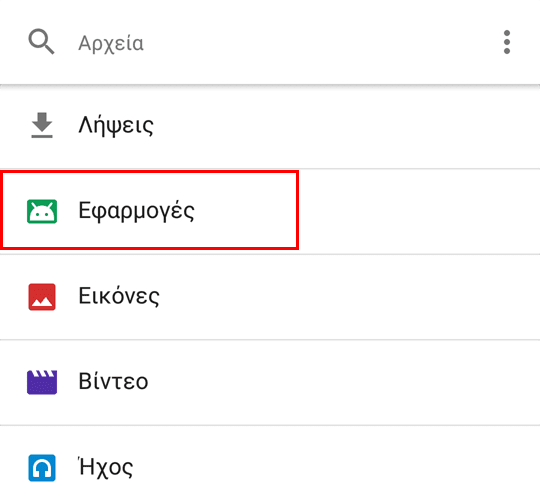The height and width of the screenshot is (500, 540).
Task: Tap the blue headphones audio icon
Action: (x=42, y=468)
